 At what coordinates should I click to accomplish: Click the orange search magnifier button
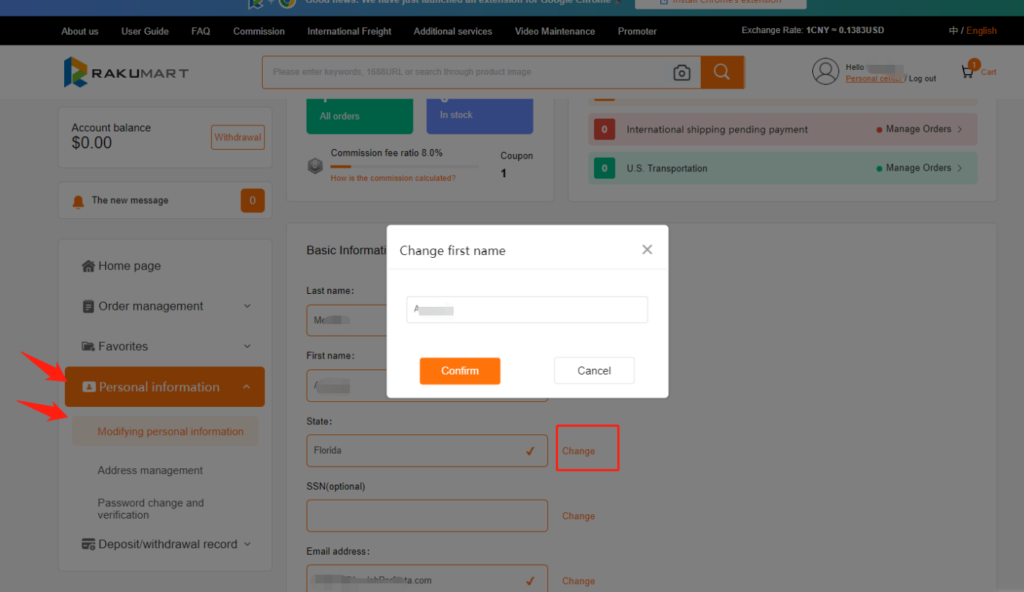click(722, 72)
